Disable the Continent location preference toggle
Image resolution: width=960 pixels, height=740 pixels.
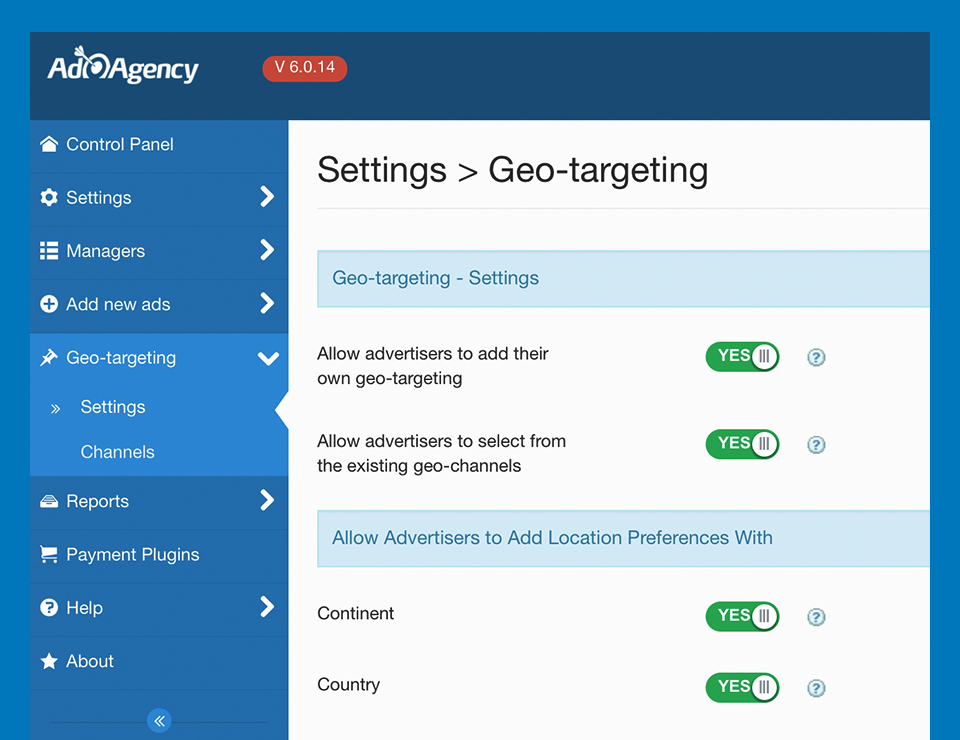(x=742, y=616)
